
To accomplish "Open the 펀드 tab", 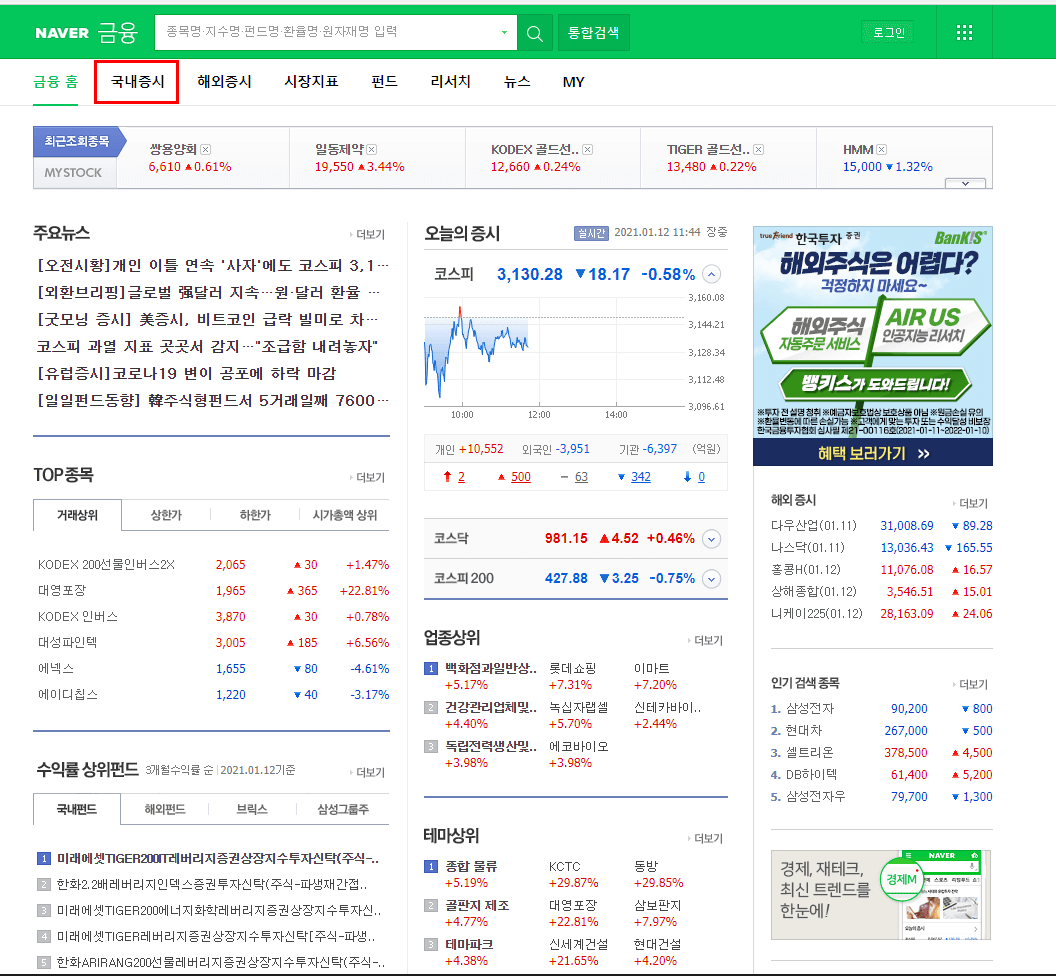I will [385, 82].
